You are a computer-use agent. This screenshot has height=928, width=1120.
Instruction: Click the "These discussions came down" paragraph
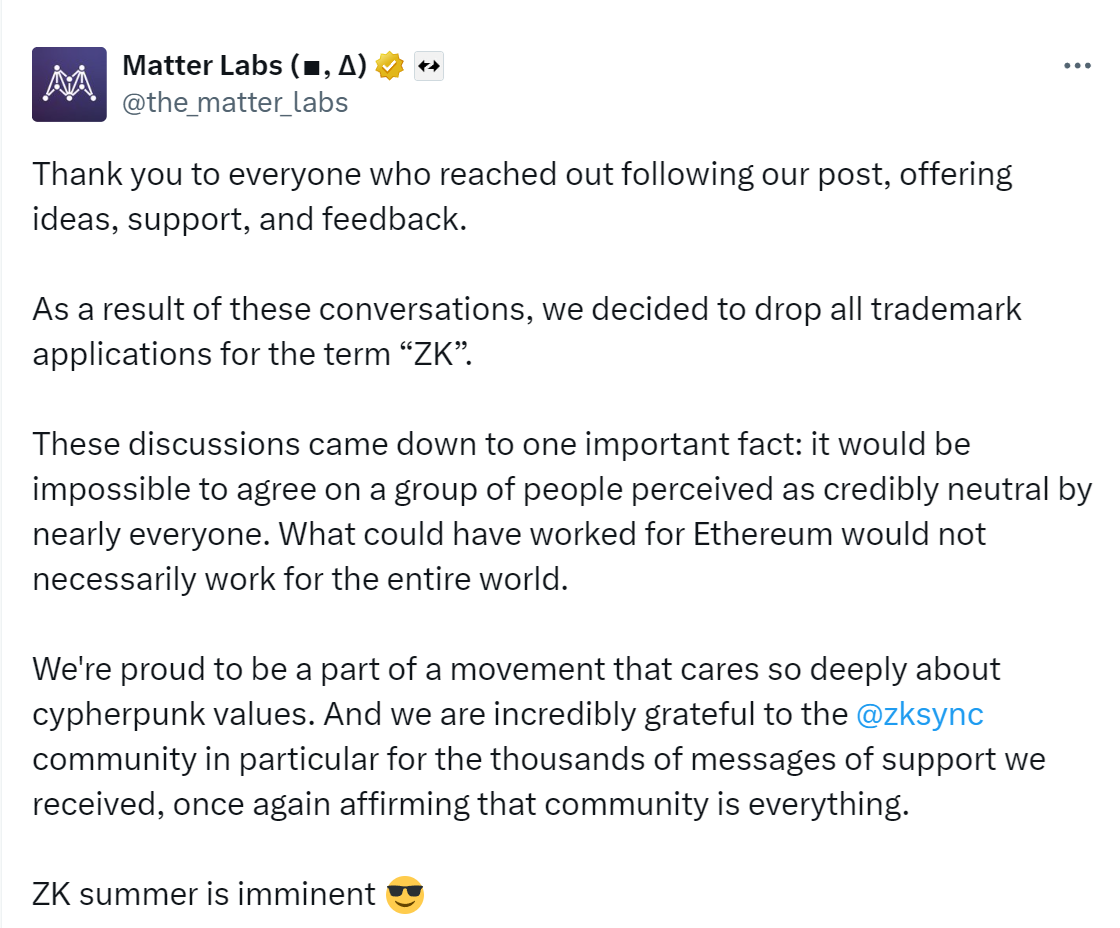tap(562, 512)
